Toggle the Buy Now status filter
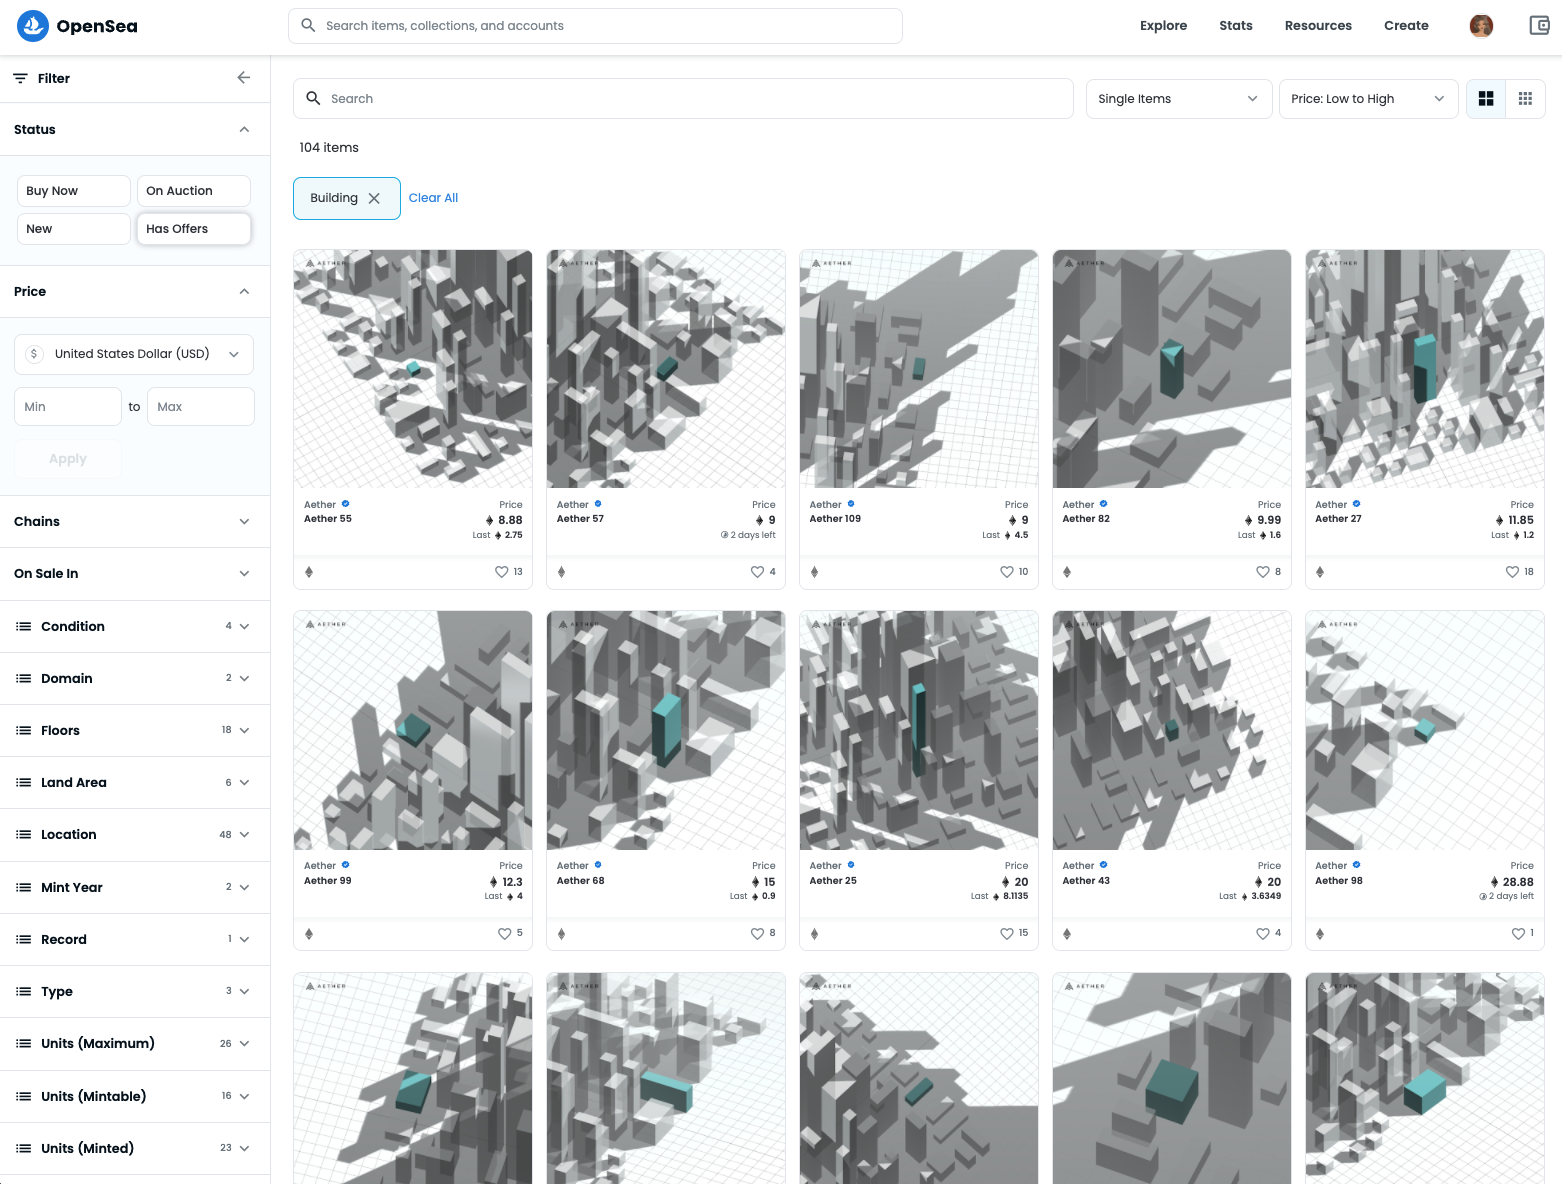 [x=73, y=191]
